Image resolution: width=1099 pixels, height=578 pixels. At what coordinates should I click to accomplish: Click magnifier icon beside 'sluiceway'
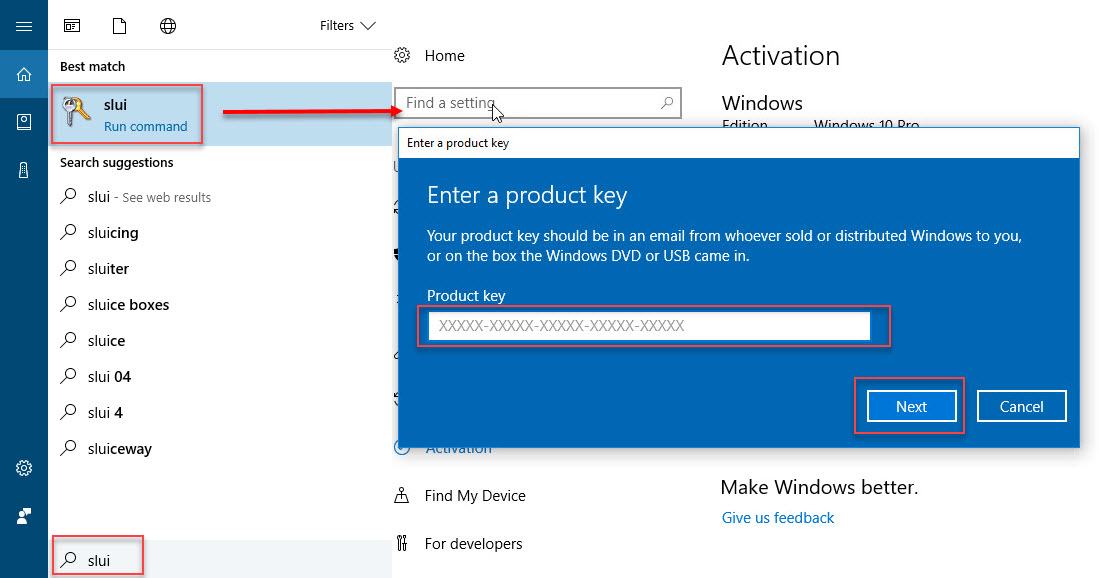[x=68, y=447]
